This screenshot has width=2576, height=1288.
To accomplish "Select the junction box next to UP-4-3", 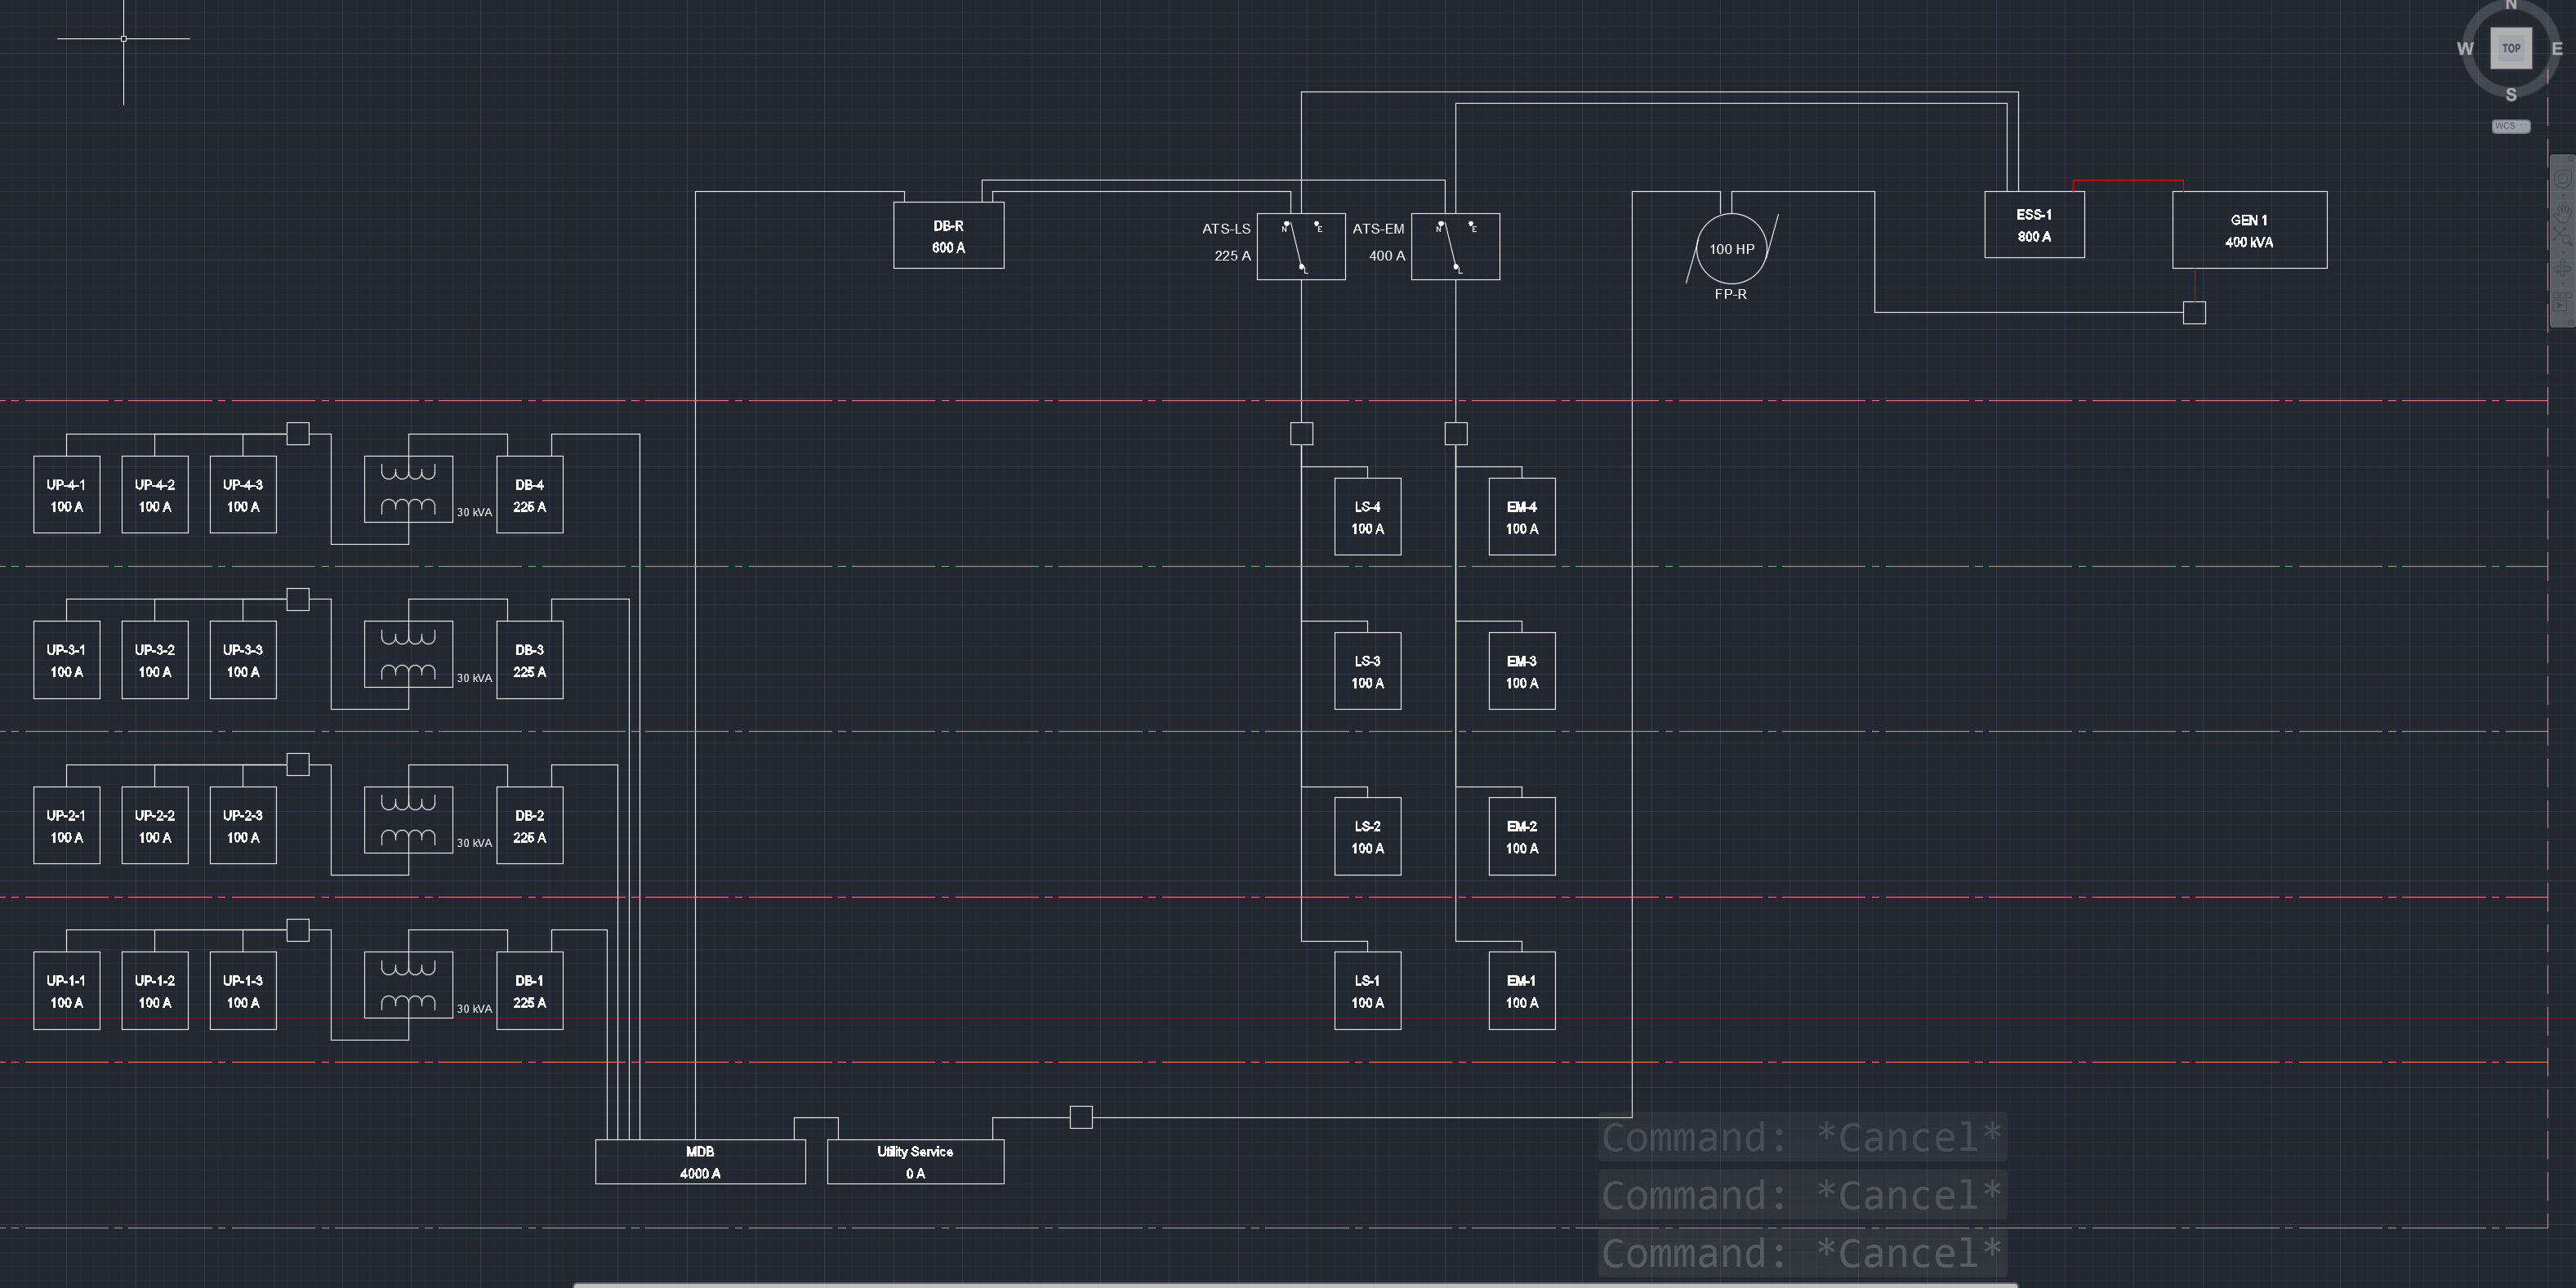I will pyautogui.click(x=298, y=433).
